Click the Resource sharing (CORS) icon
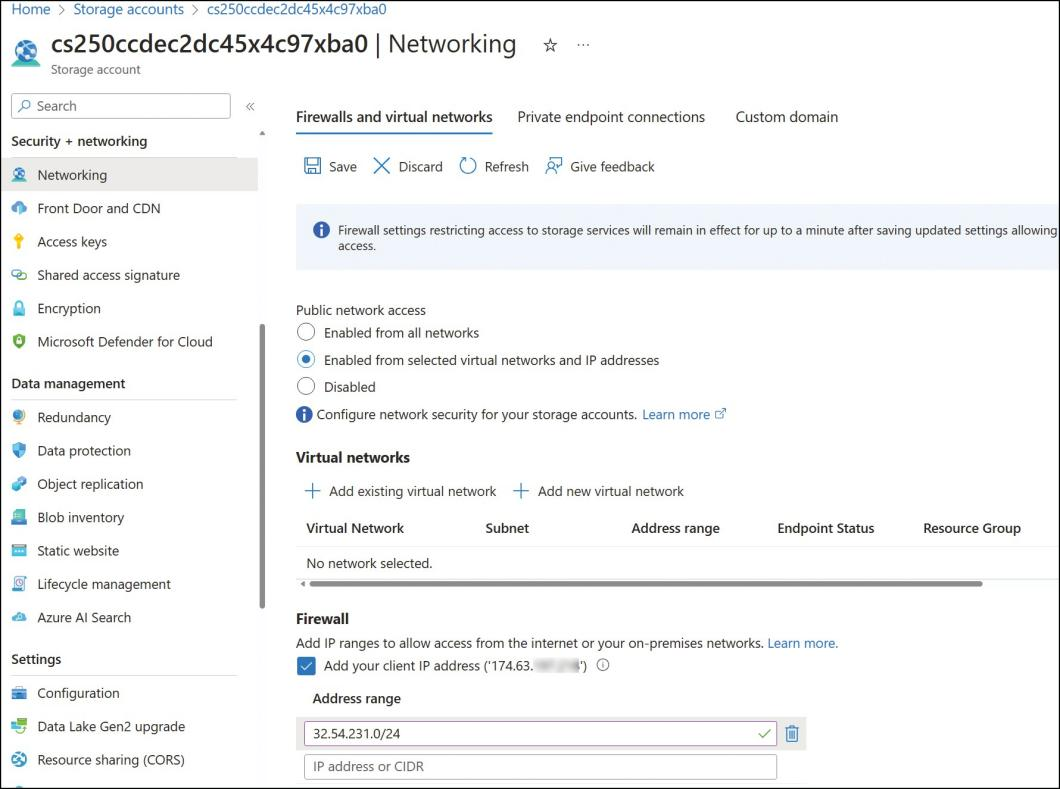This screenshot has height=789, width=1060. pyautogui.click(x=20, y=759)
